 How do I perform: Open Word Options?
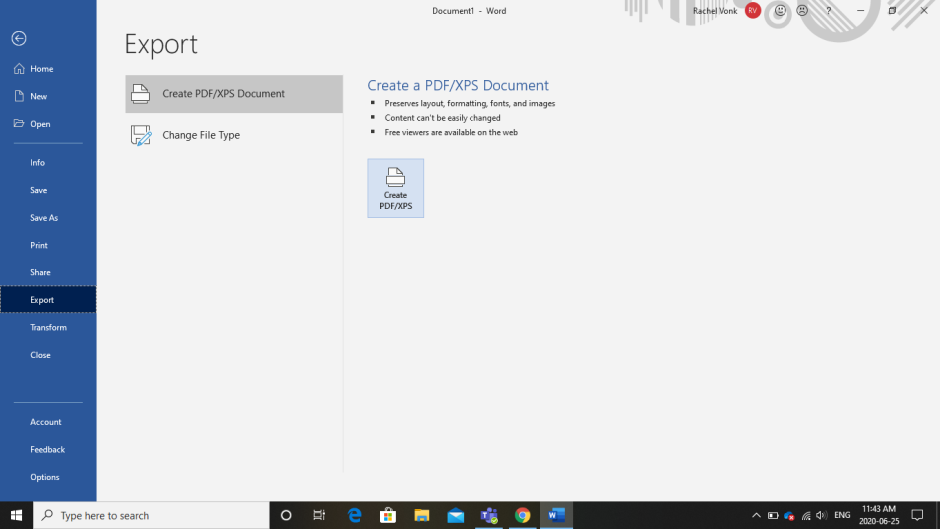pos(45,477)
